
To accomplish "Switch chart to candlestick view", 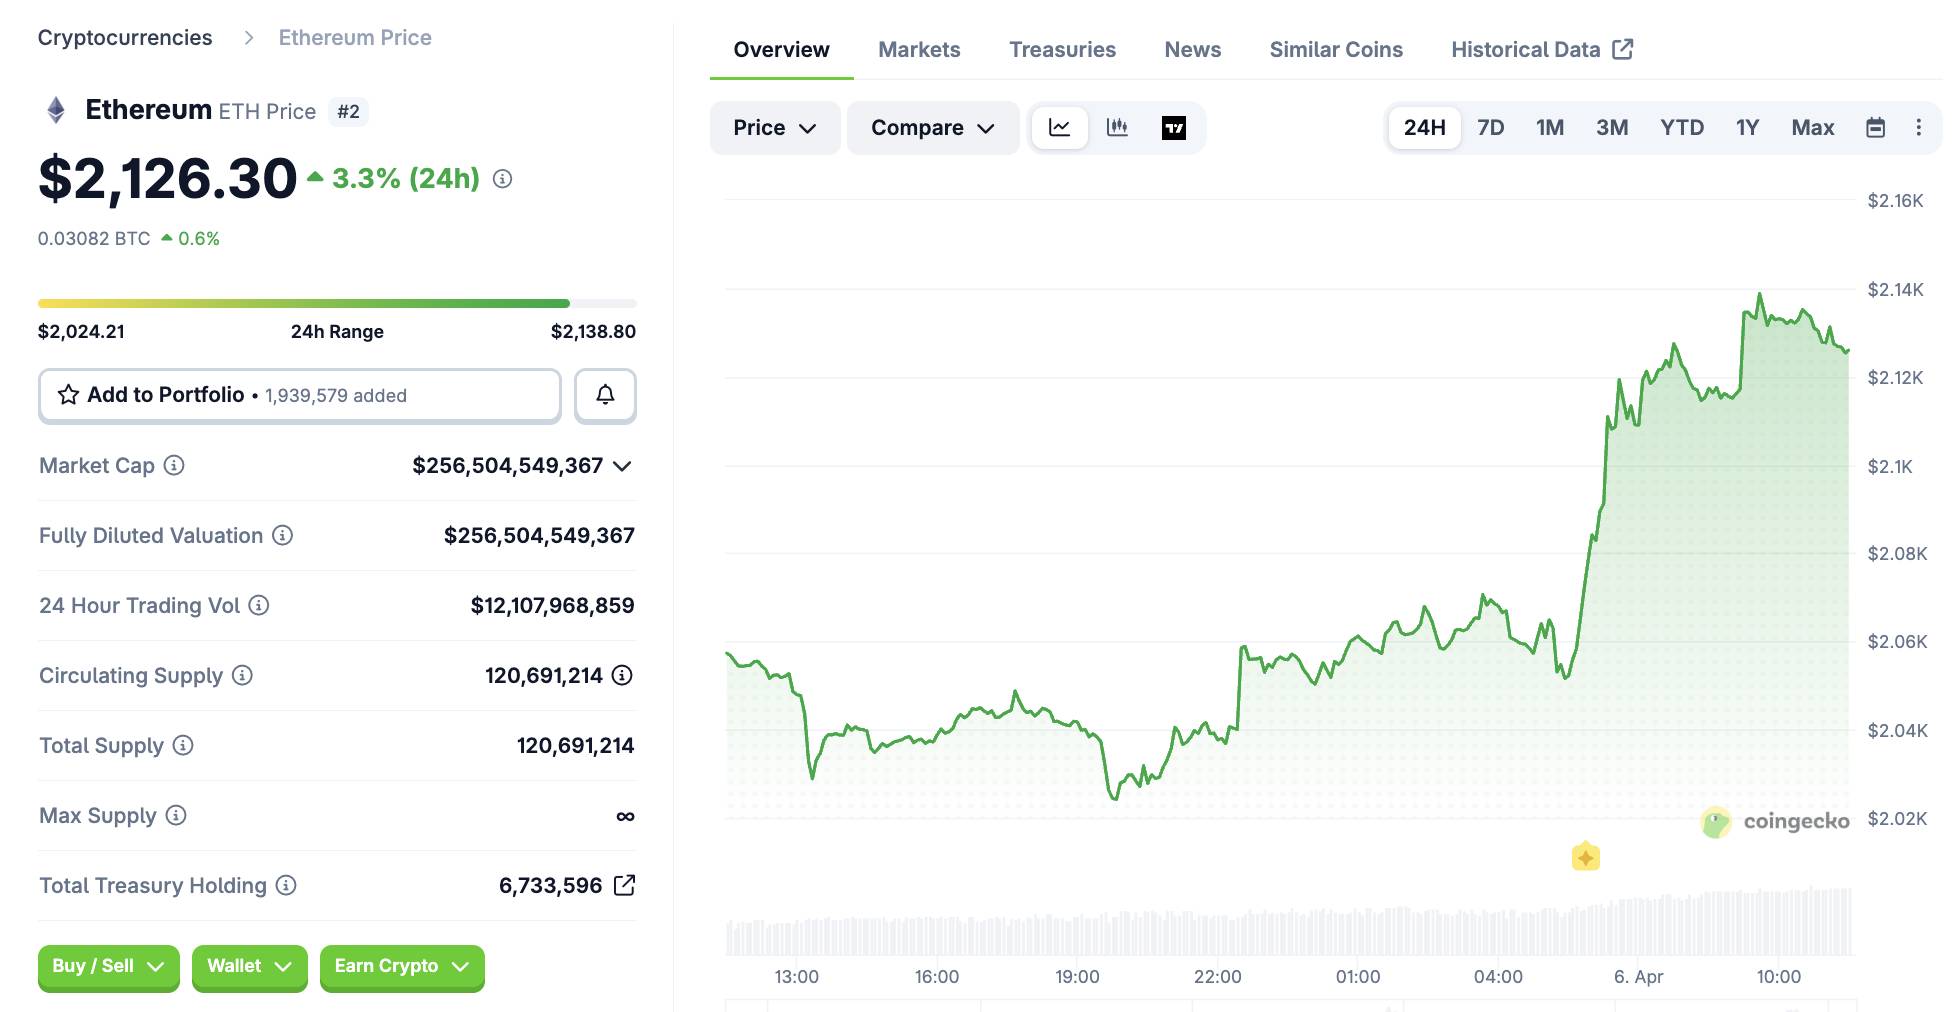I will pos(1117,128).
